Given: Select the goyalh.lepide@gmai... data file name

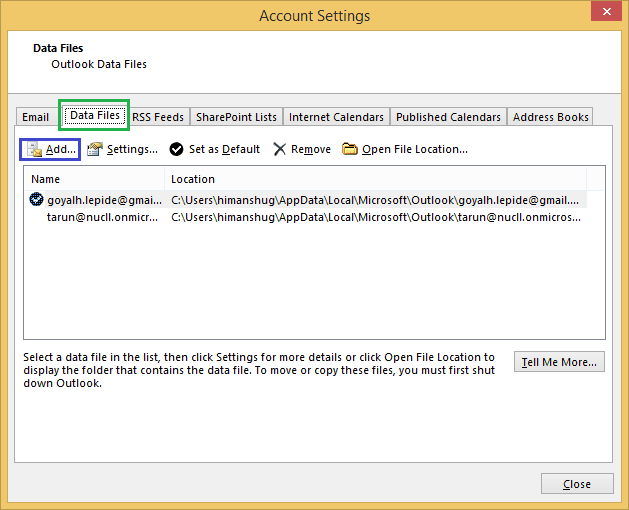Looking at the screenshot, I should click(104, 200).
